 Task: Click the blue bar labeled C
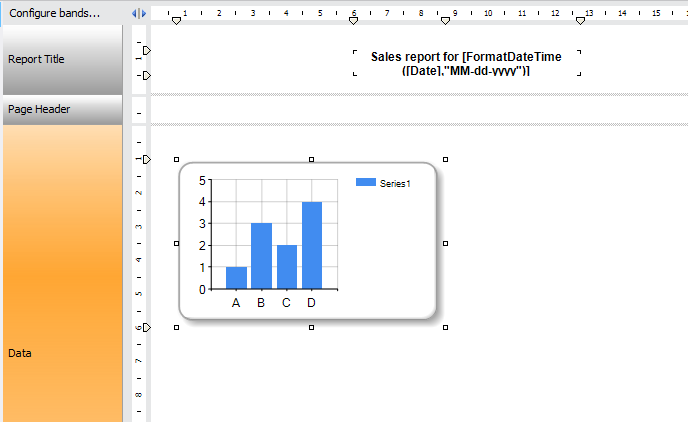287,267
